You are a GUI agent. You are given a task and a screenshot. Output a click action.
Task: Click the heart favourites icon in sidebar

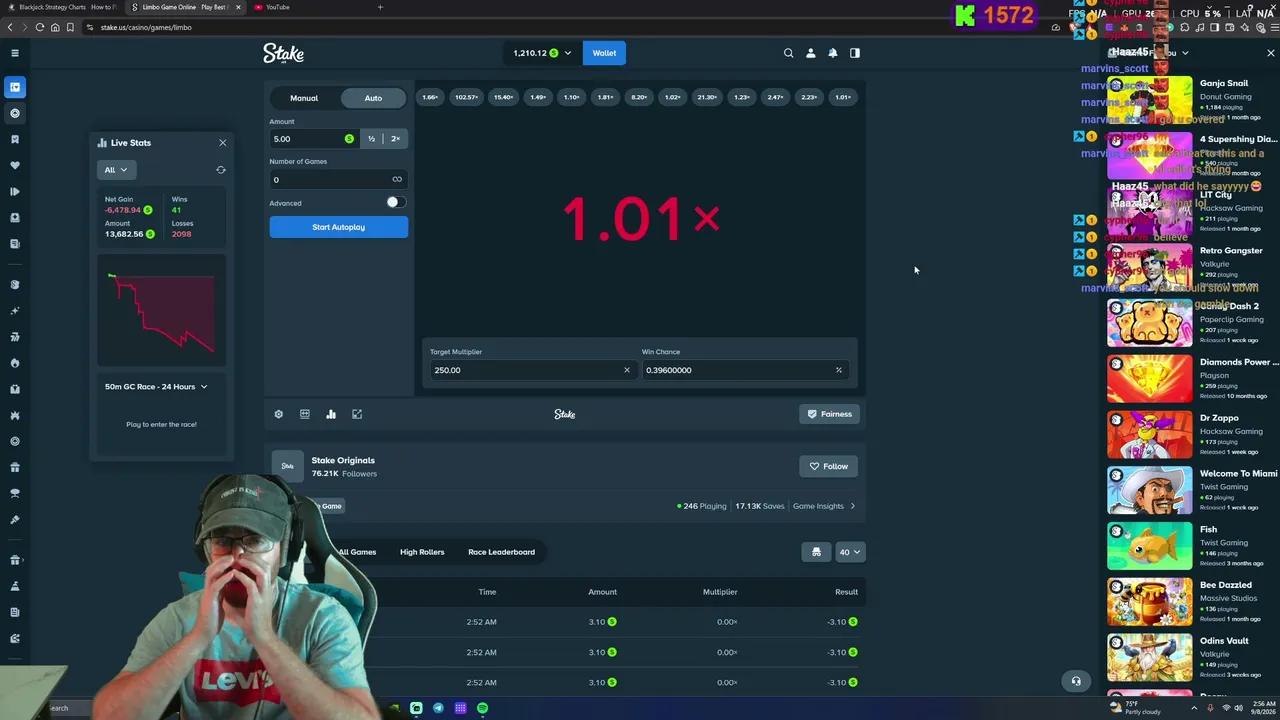click(x=15, y=165)
